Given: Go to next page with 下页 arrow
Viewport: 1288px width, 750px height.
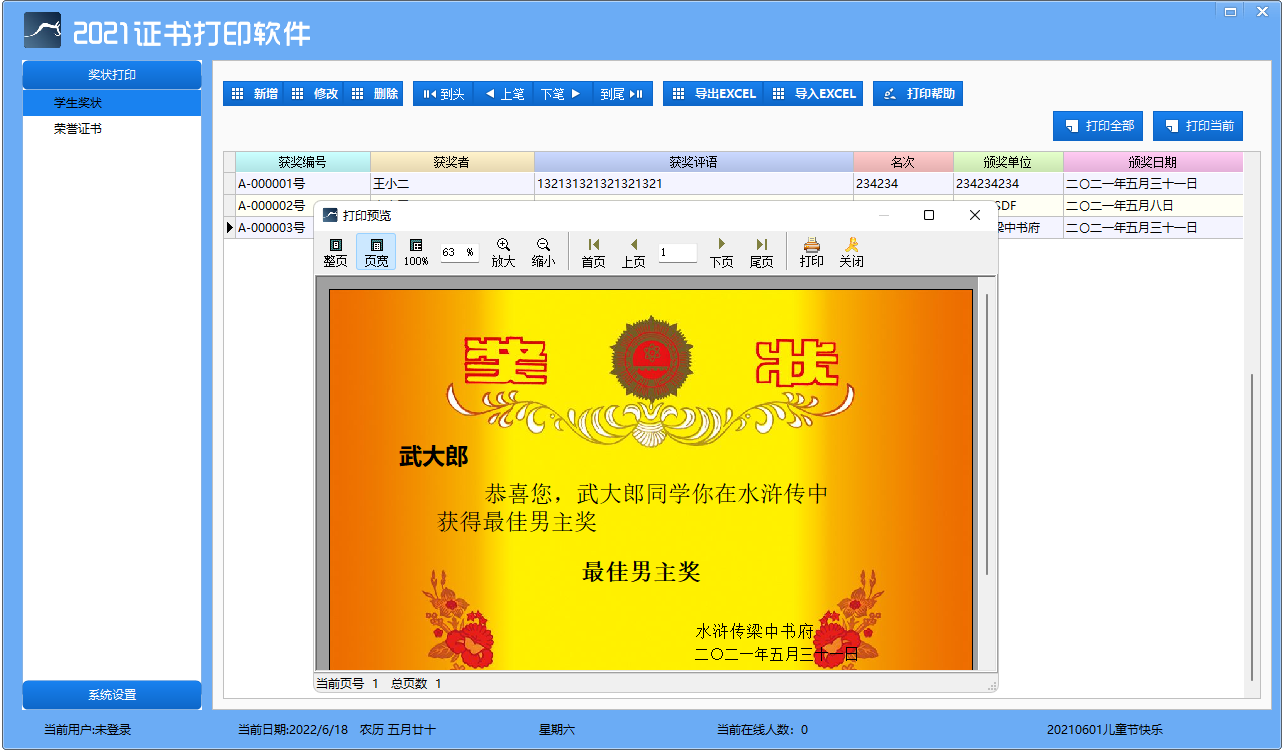Looking at the screenshot, I should [x=721, y=252].
